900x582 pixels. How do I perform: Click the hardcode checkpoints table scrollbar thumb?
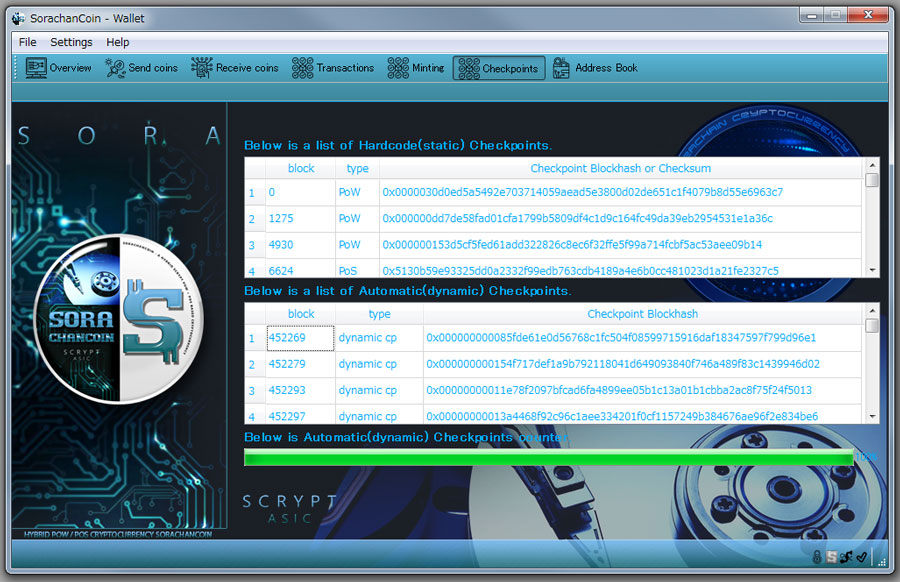(x=872, y=180)
